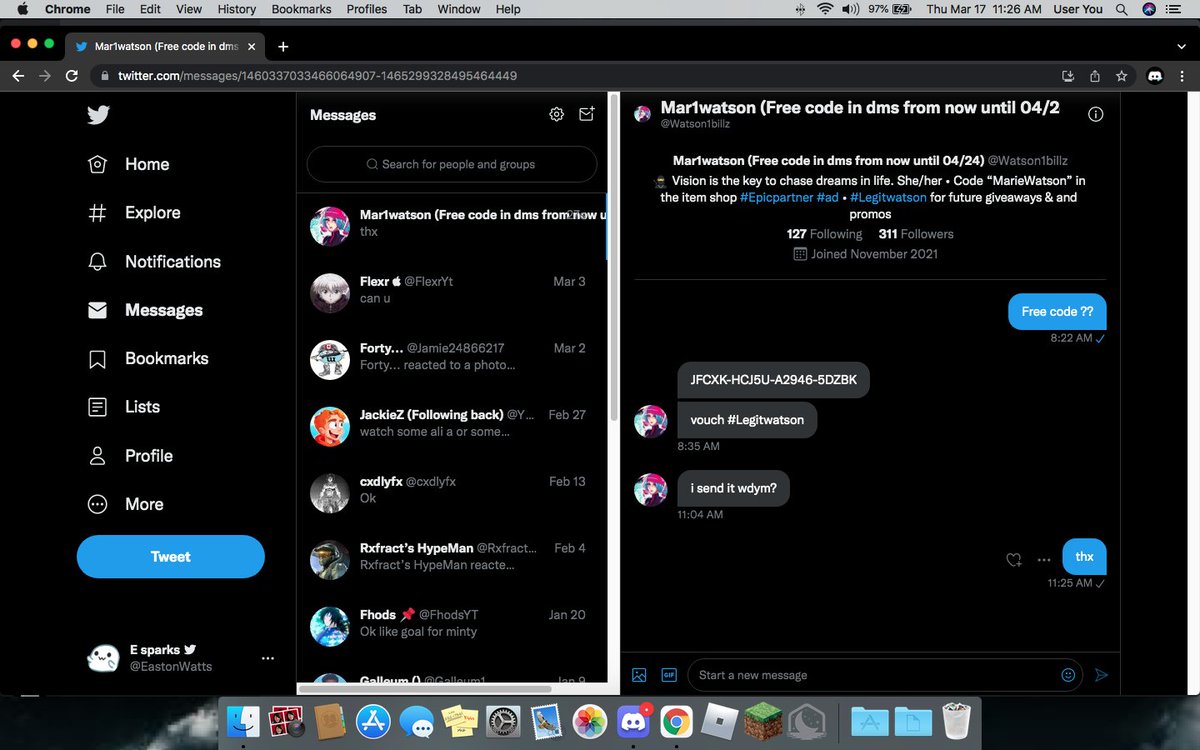
Task: Open Siri from the menu bar
Action: [1149, 9]
